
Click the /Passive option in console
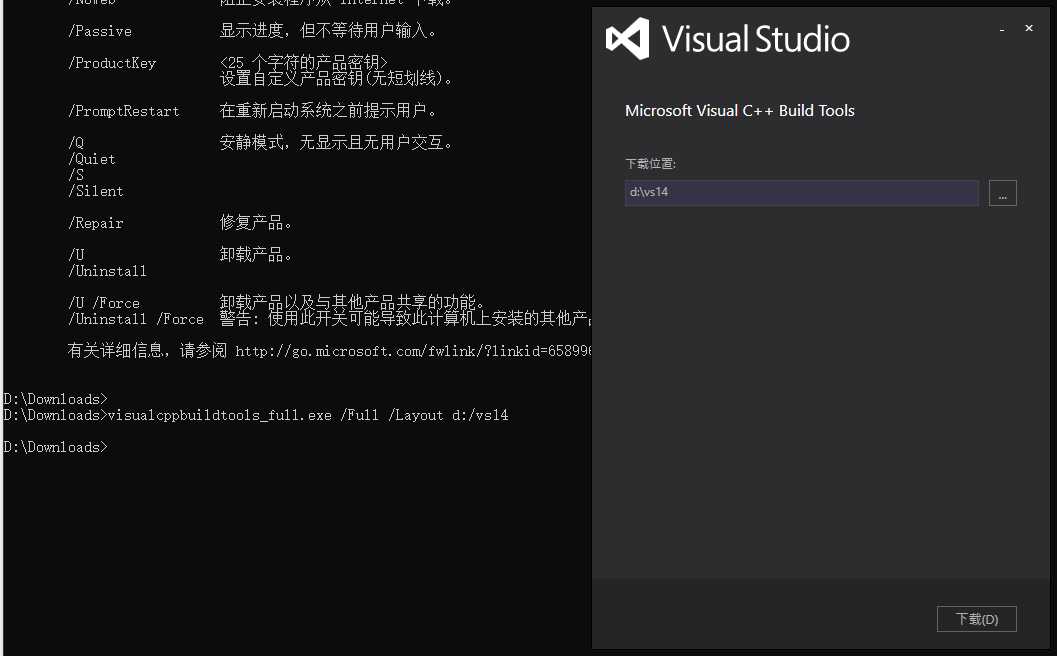tap(100, 31)
